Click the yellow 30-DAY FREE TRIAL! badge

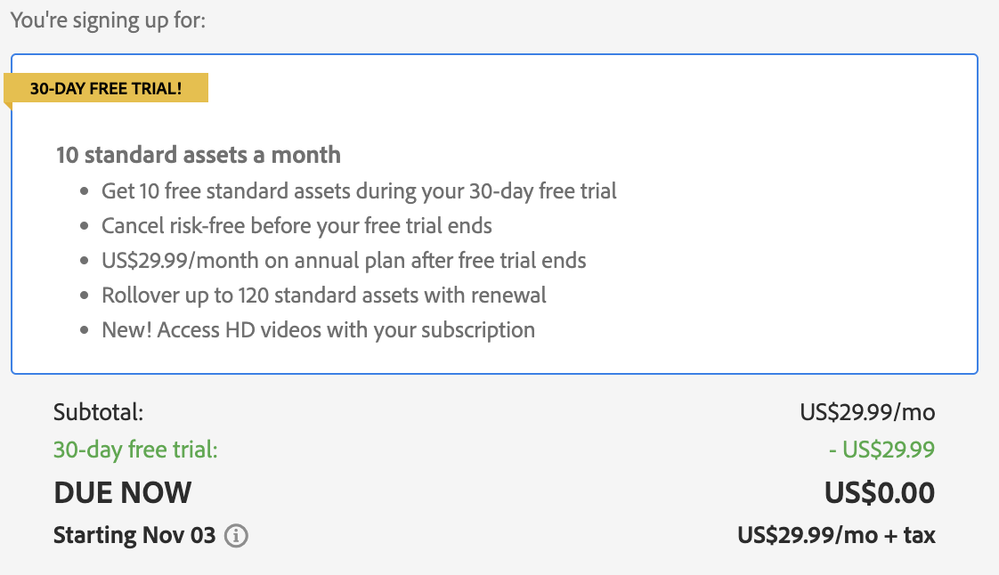tap(106, 88)
